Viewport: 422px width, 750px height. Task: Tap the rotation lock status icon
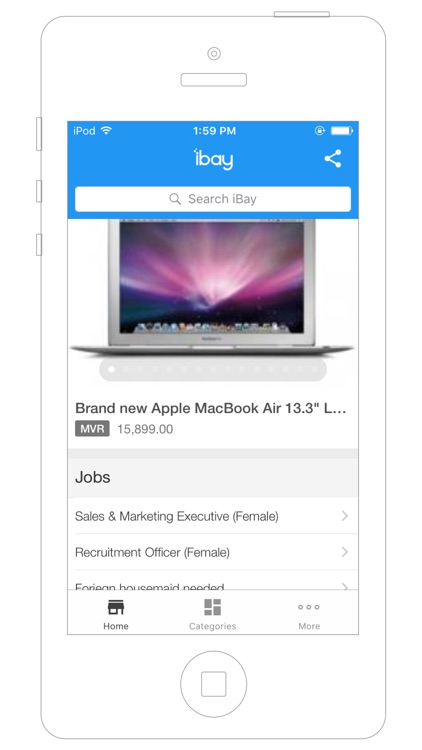tap(320, 131)
